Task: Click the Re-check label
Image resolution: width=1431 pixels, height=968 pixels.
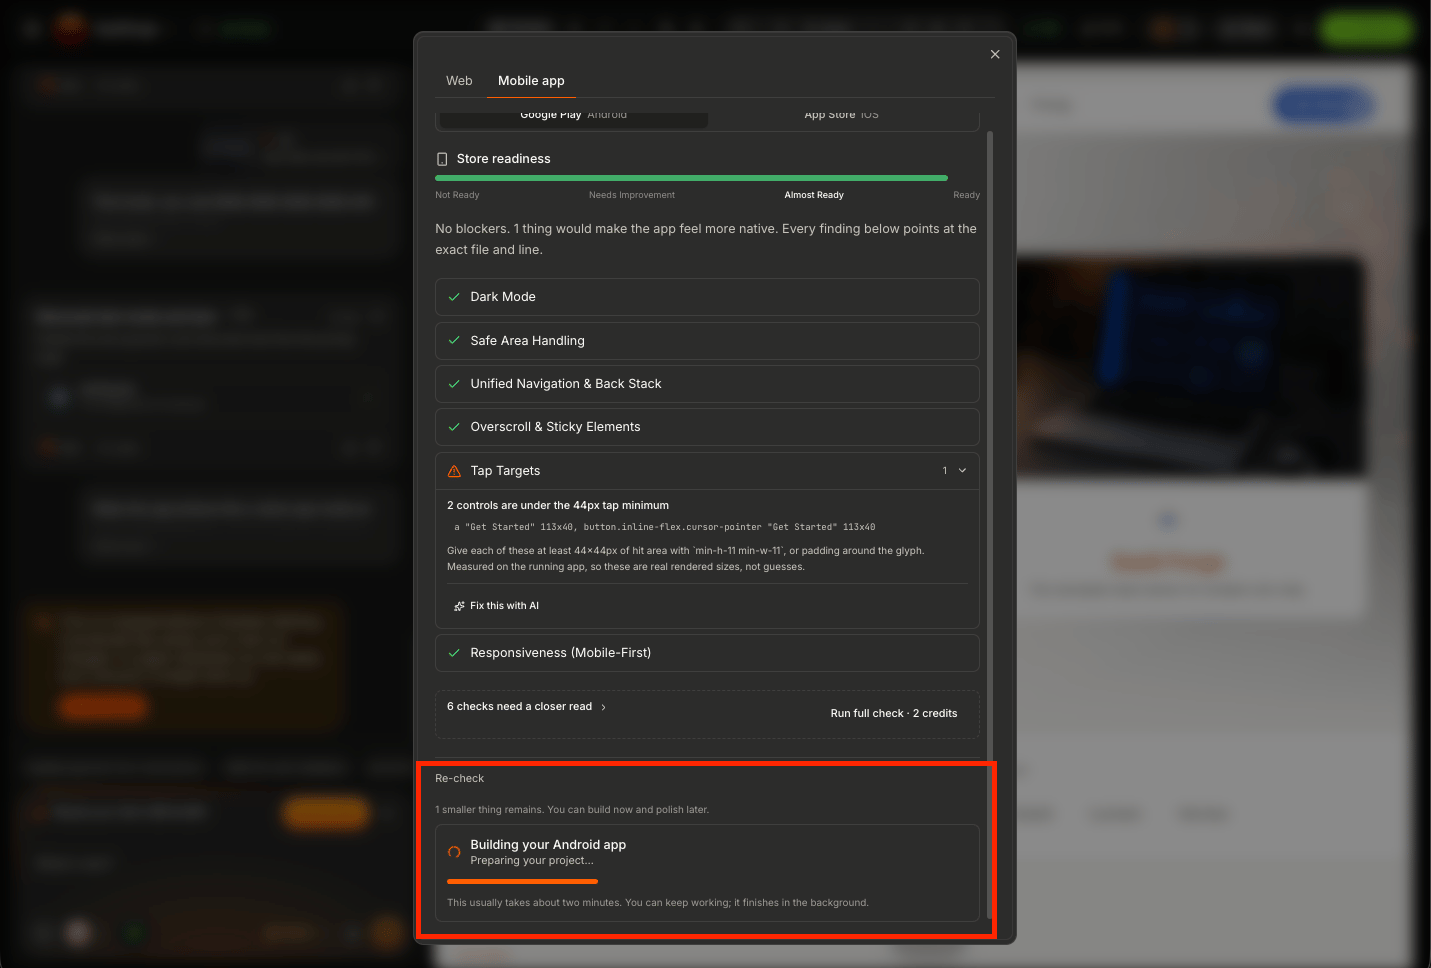Action: point(459,778)
